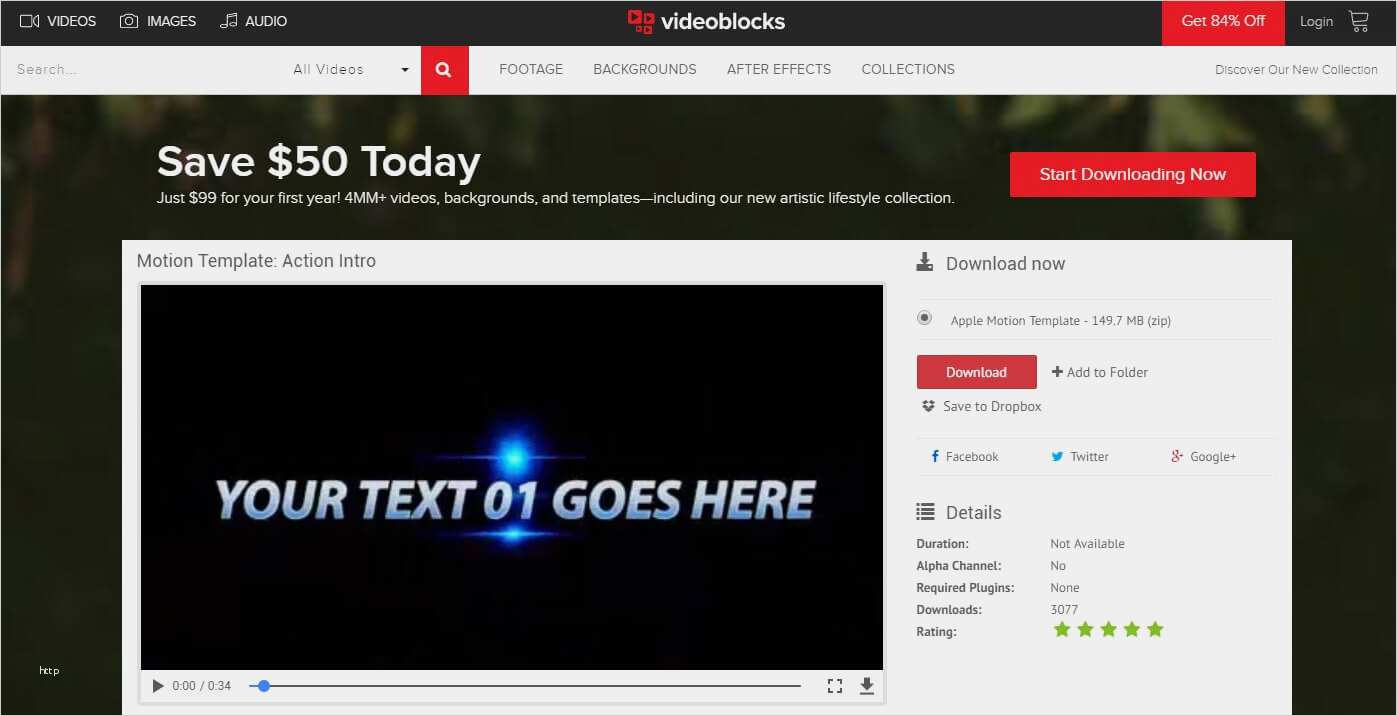Click Start Downloading Now button
This screenshot has width=1397, height=716.
tap(1132, 175)
